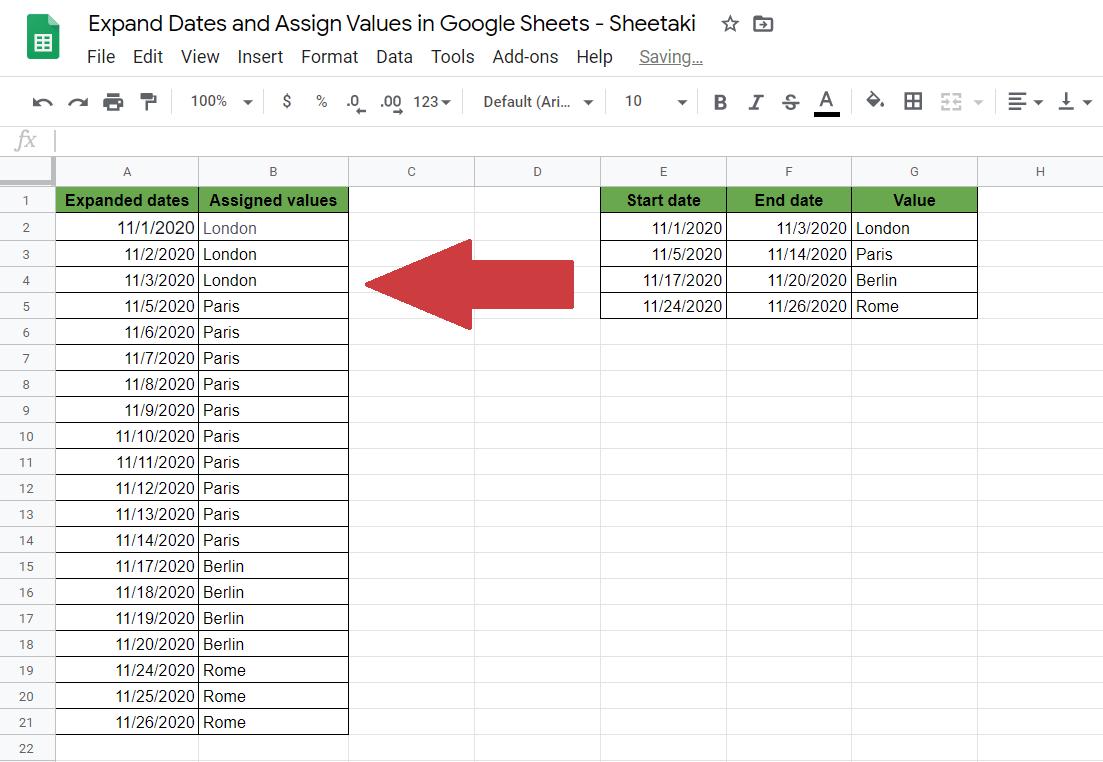Expand the font family dropdown
This screenshot has height=762, width=1103.
click(536, 101)
